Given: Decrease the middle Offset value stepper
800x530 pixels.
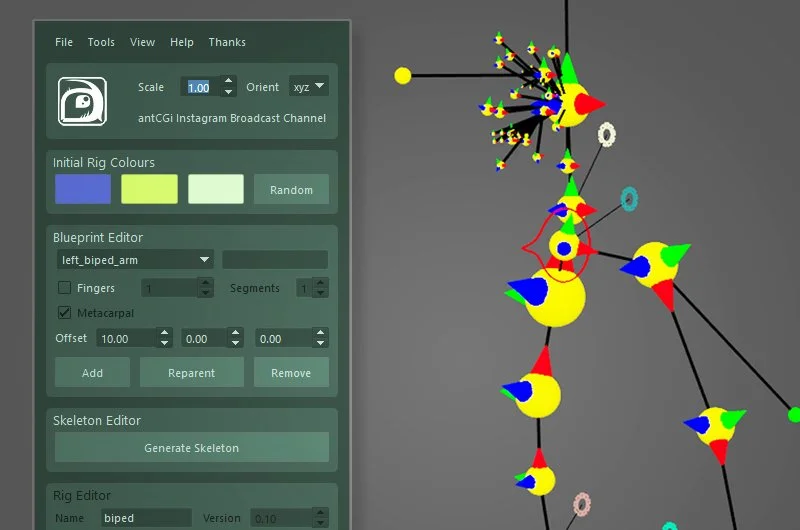Looking at the screenshot, I should [235, 344].
